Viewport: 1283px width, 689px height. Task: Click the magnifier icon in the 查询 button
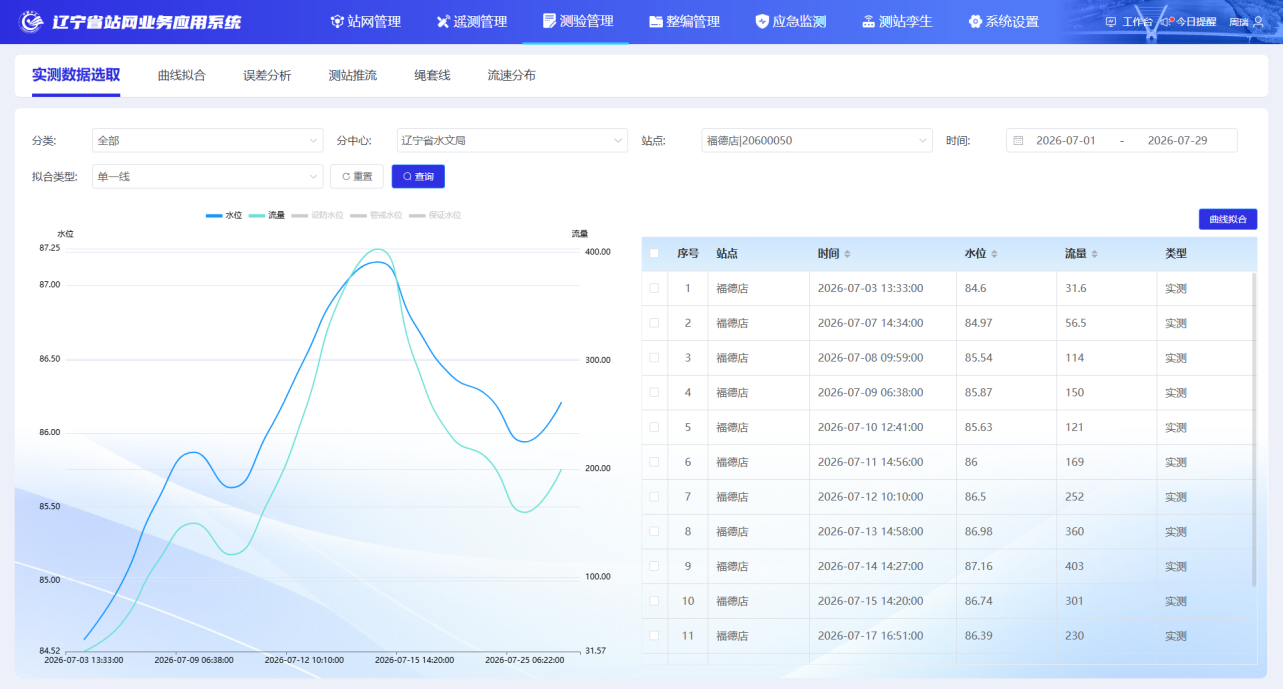pos(407,177)
